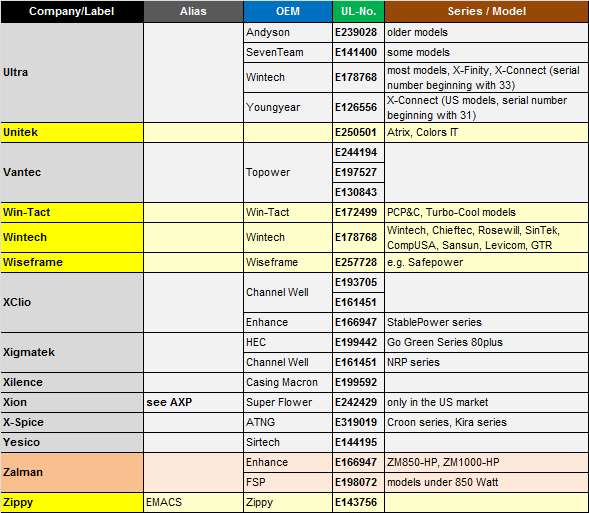Viewport: 589px width, 513px height.
Task: Select the Ultra company cell
Action: coord(72,72)
